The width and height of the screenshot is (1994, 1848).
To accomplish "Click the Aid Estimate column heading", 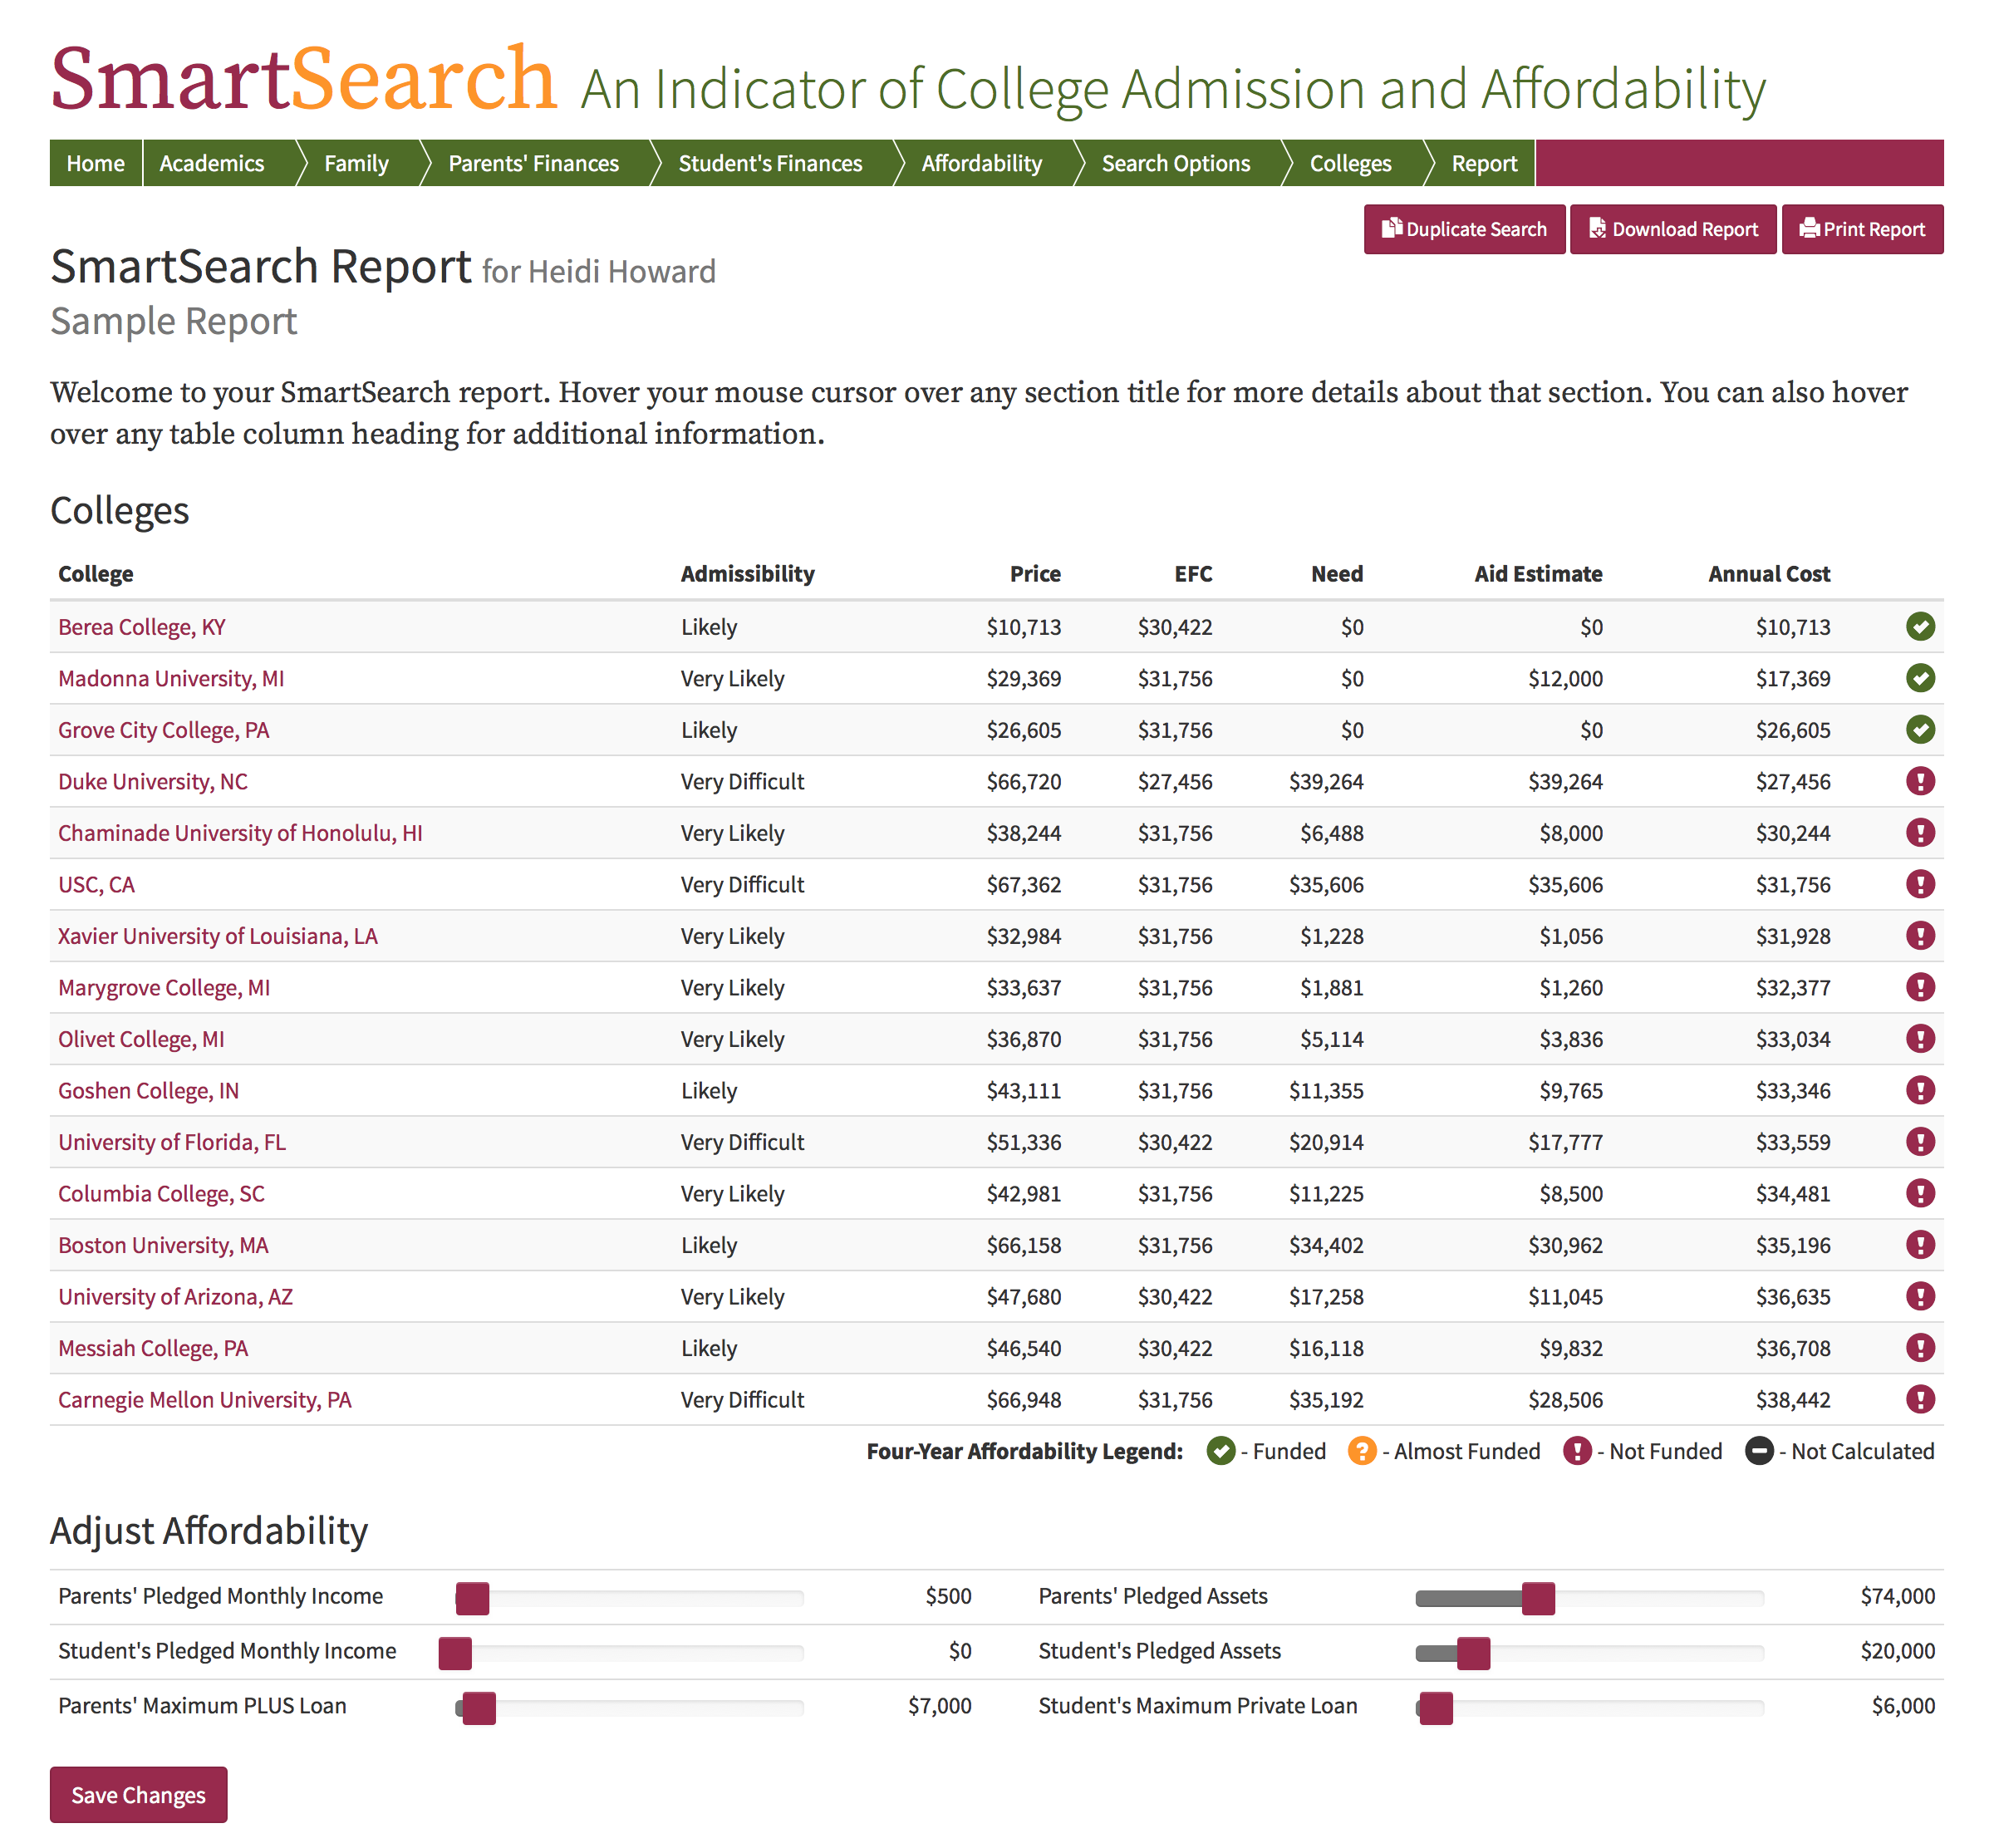I will (1538, 574).
